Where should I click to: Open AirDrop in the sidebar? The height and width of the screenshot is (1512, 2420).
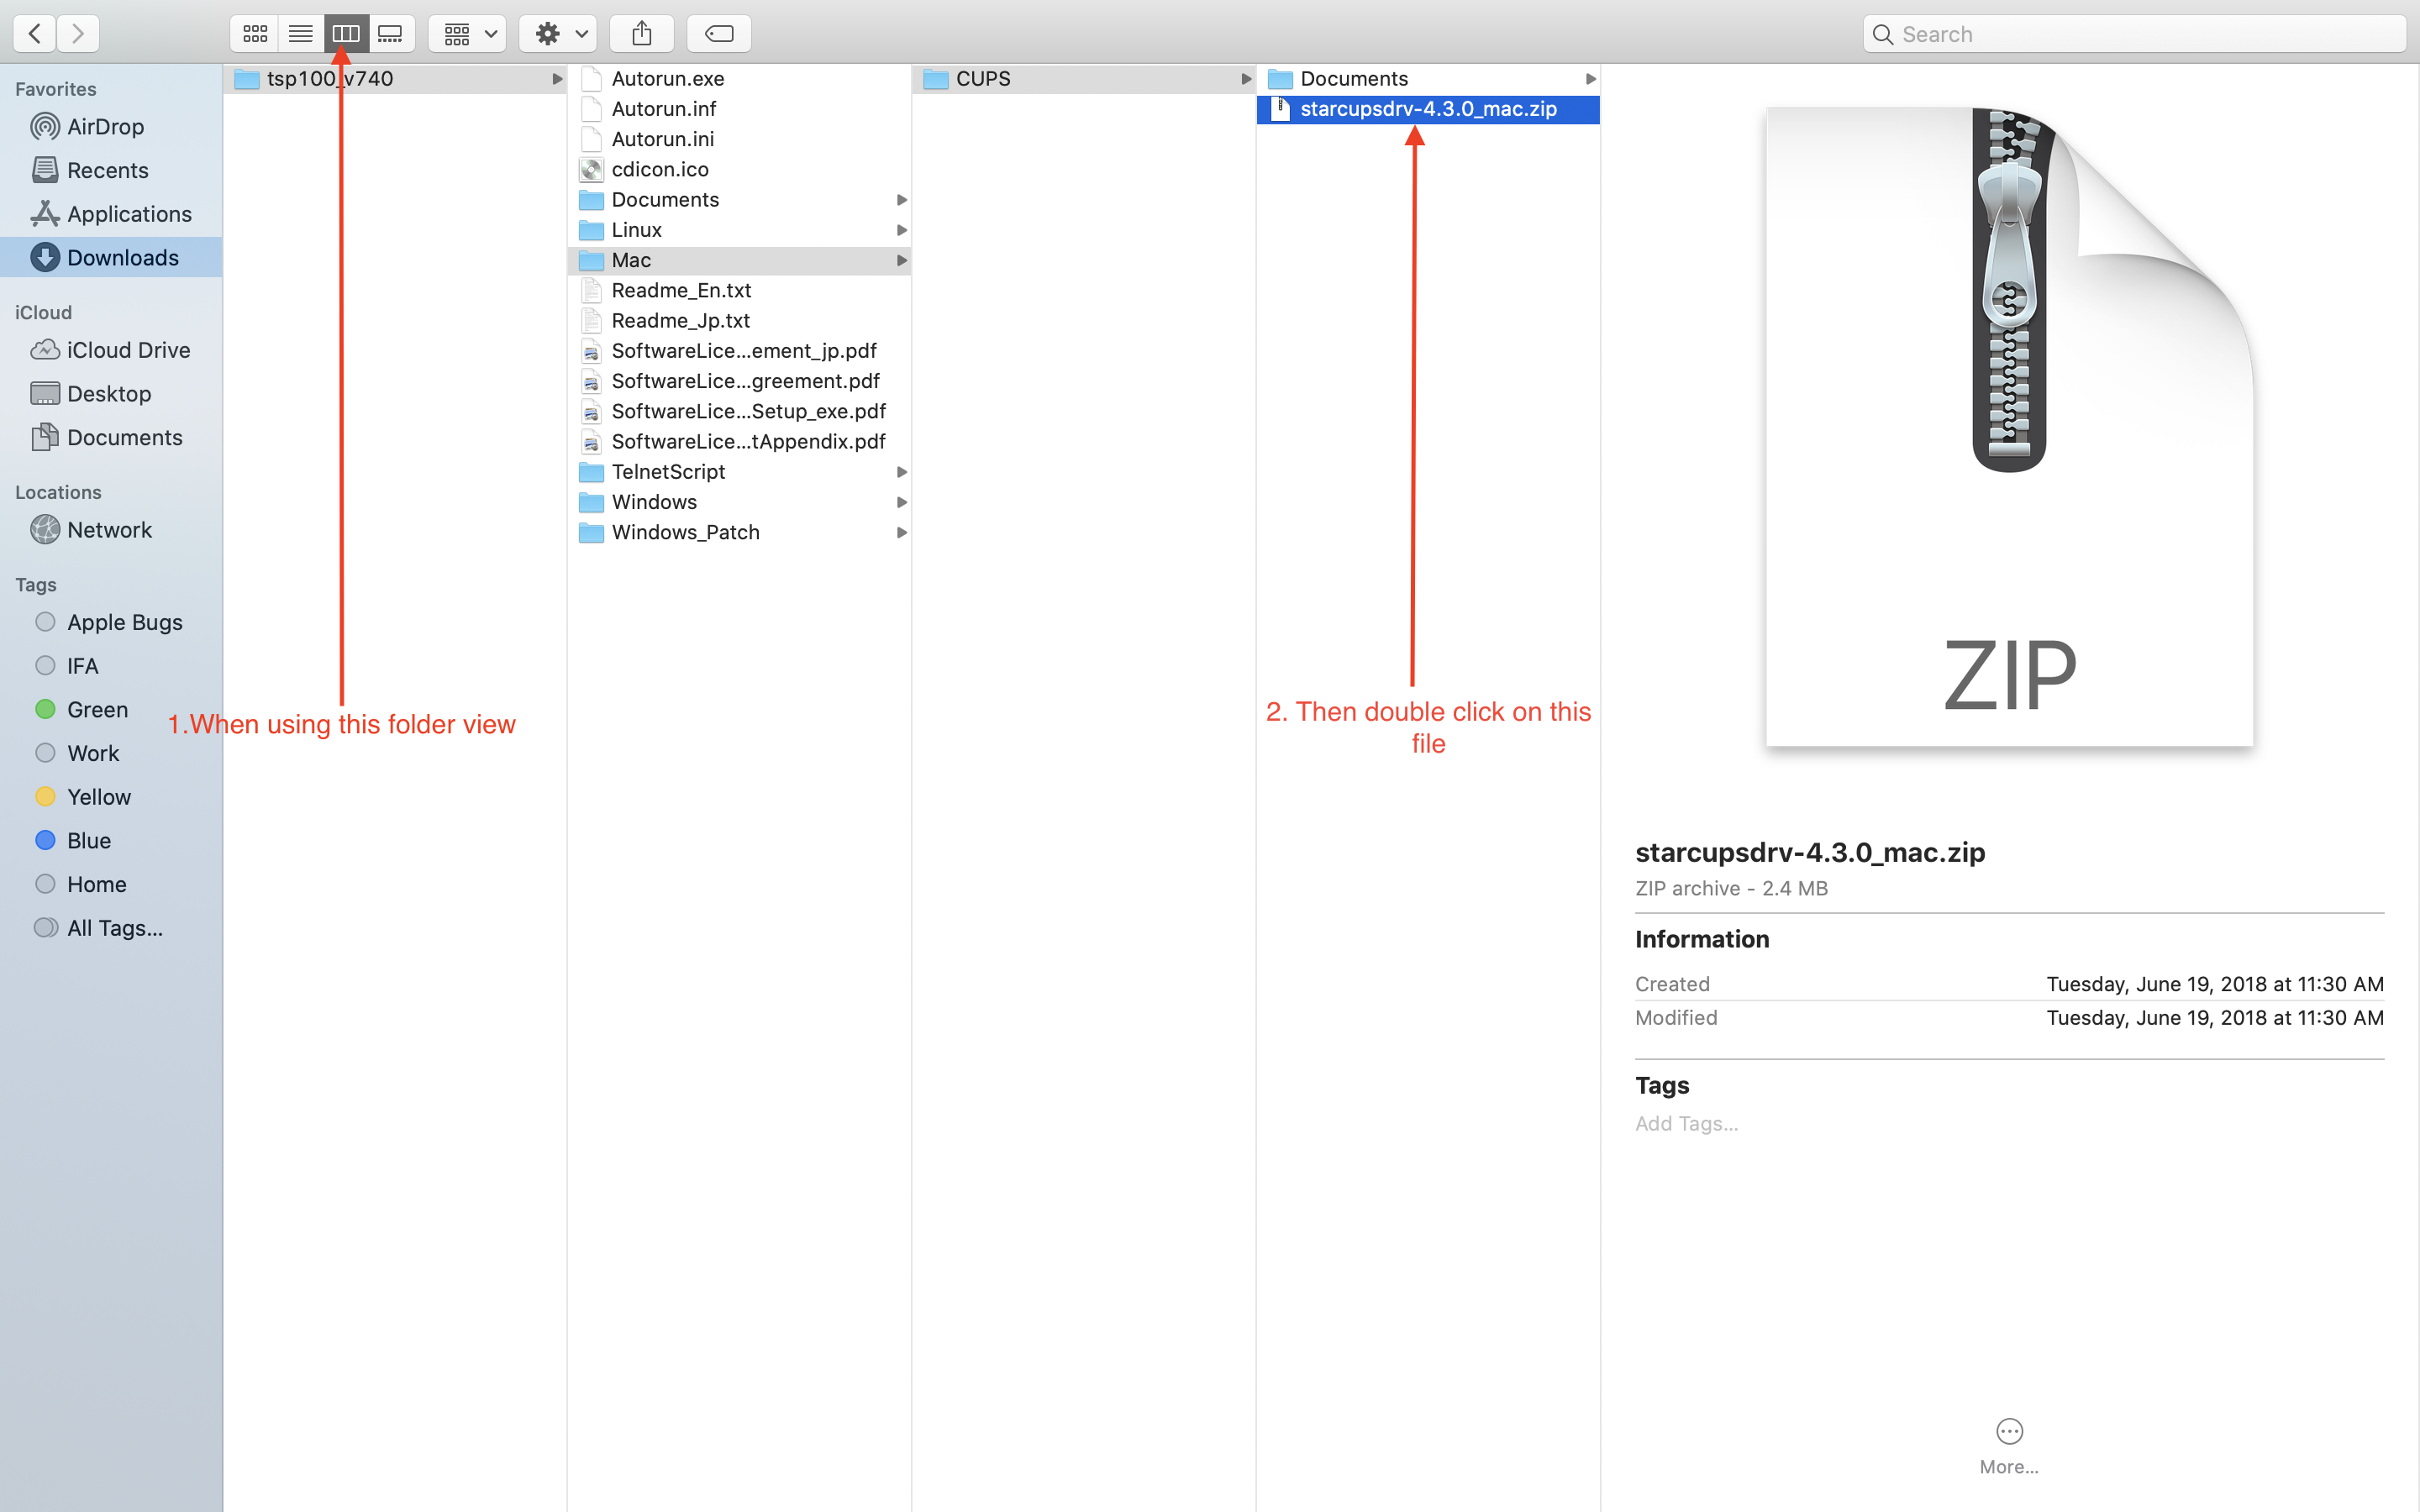pos(105,127)
